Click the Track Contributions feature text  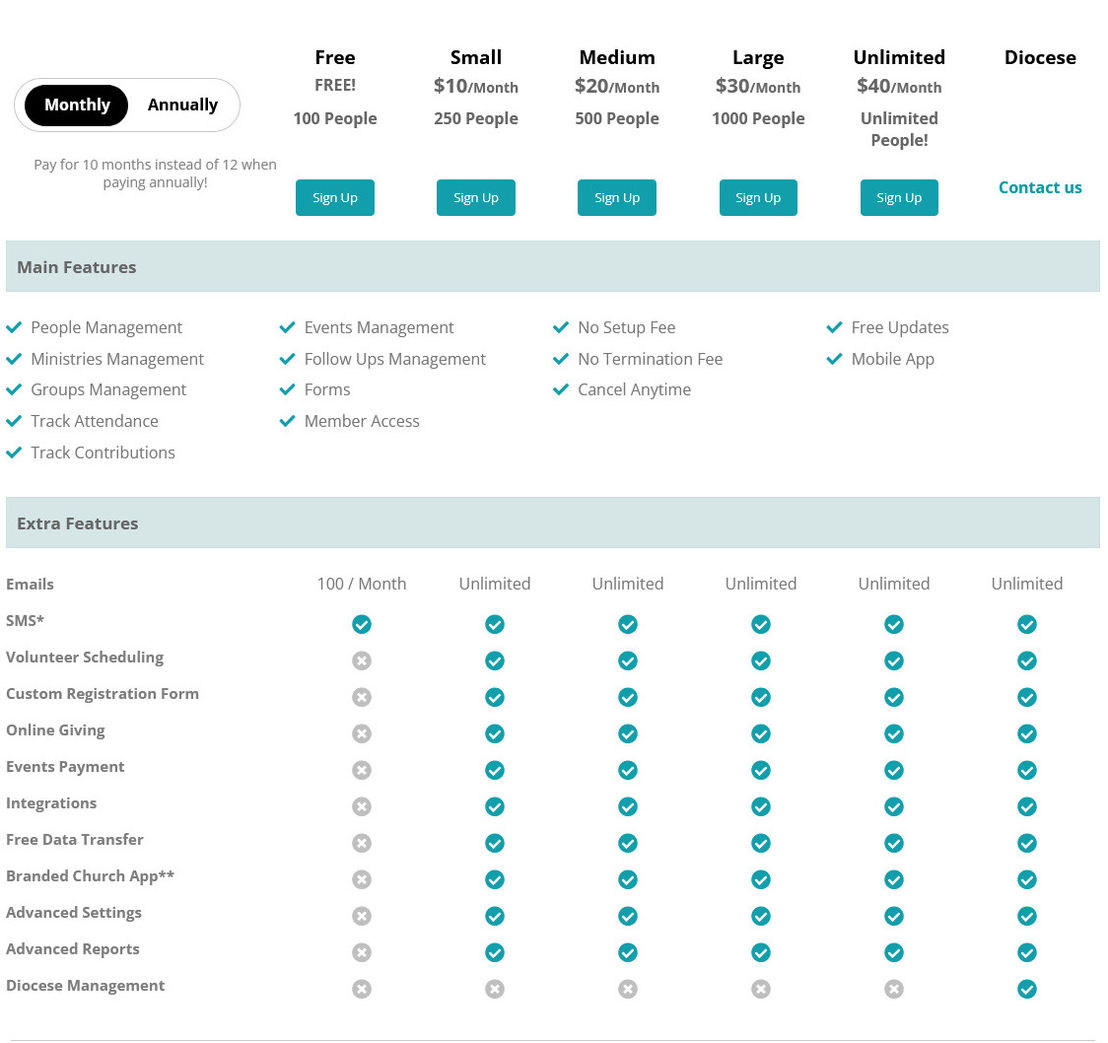pyautogui.click(x=103, y=452)
